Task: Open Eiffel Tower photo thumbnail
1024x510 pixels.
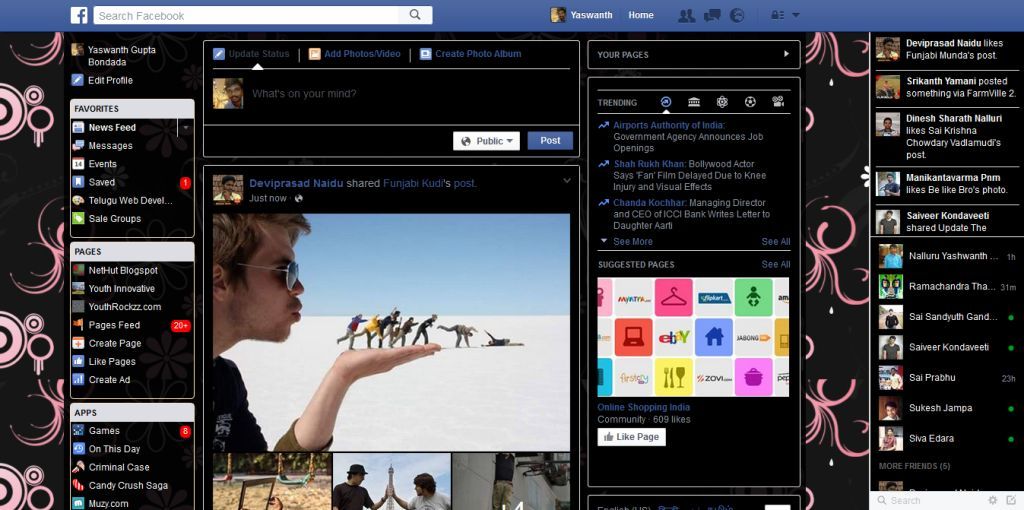Action: click(392, 482)
